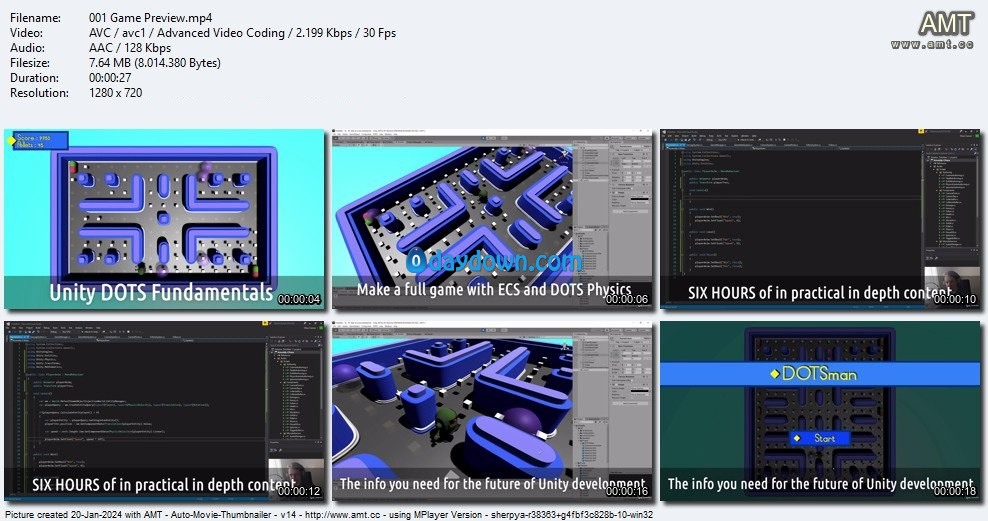Image resolution: width=988 pixels, height=521 pixels.
Task: Click the Start button in the DOTSman frame
Action: [820, 438]
